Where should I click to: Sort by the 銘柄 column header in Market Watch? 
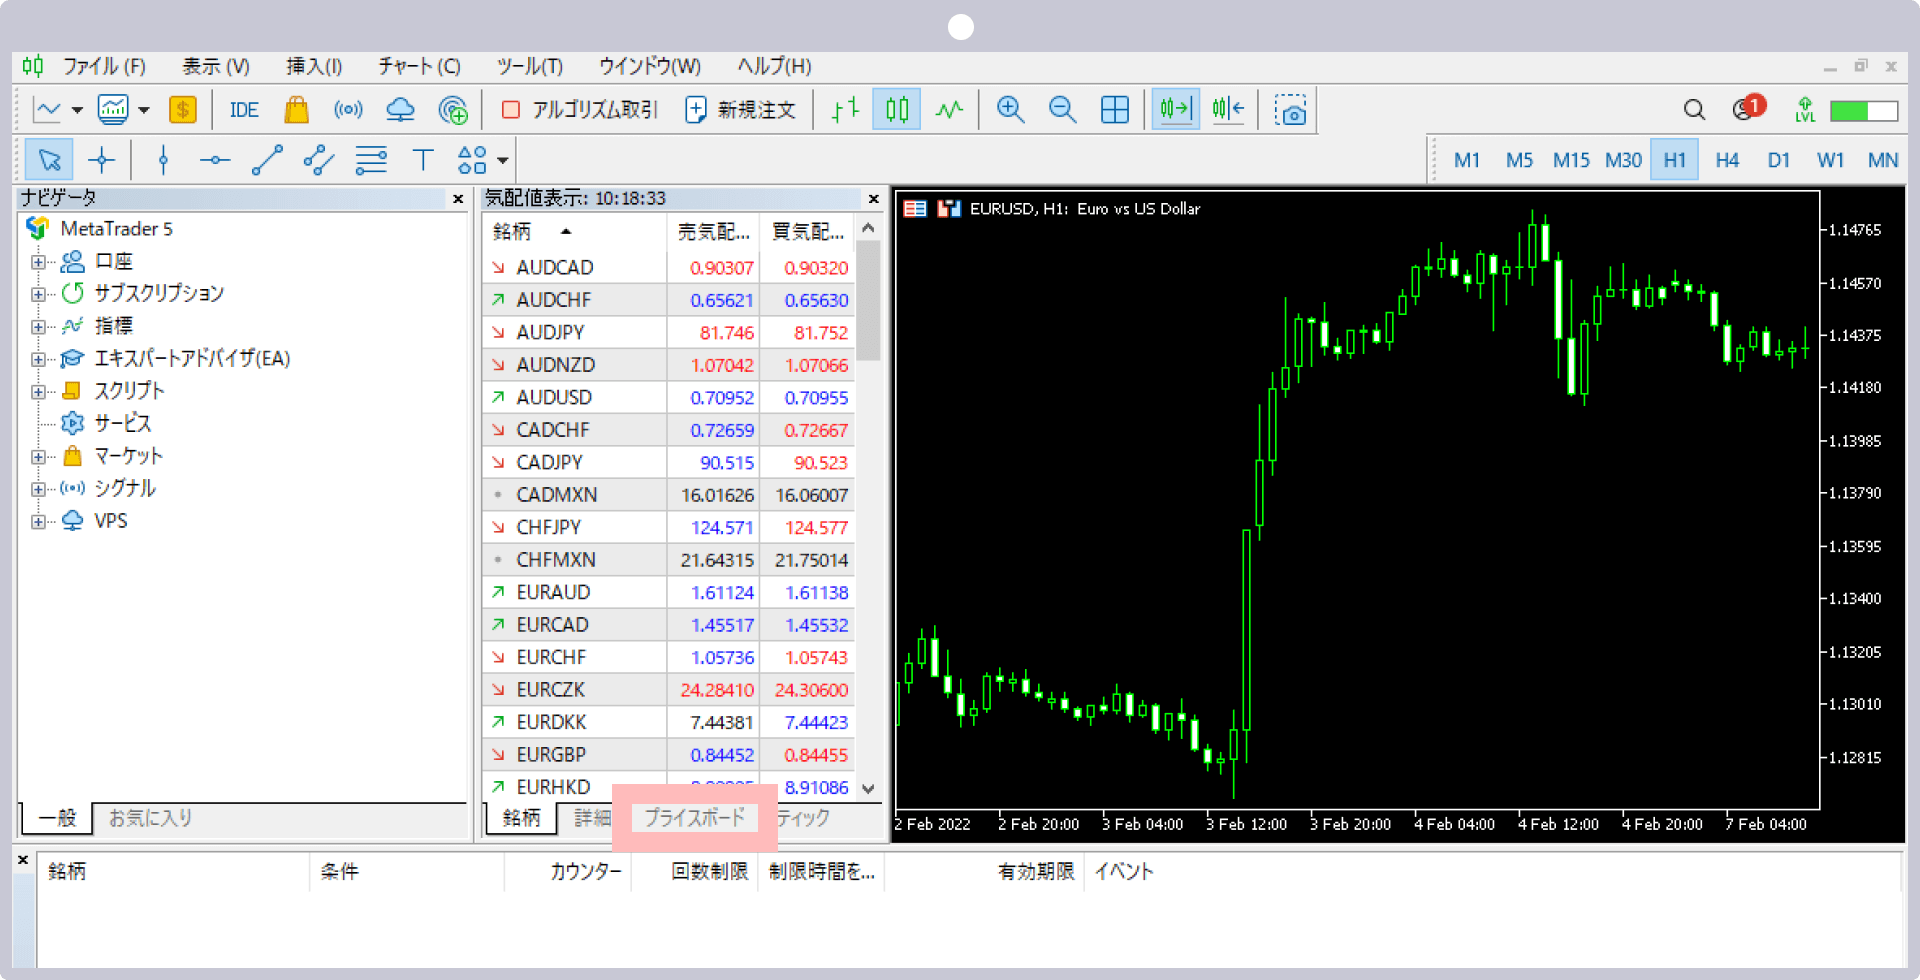(x=574, y=232)
